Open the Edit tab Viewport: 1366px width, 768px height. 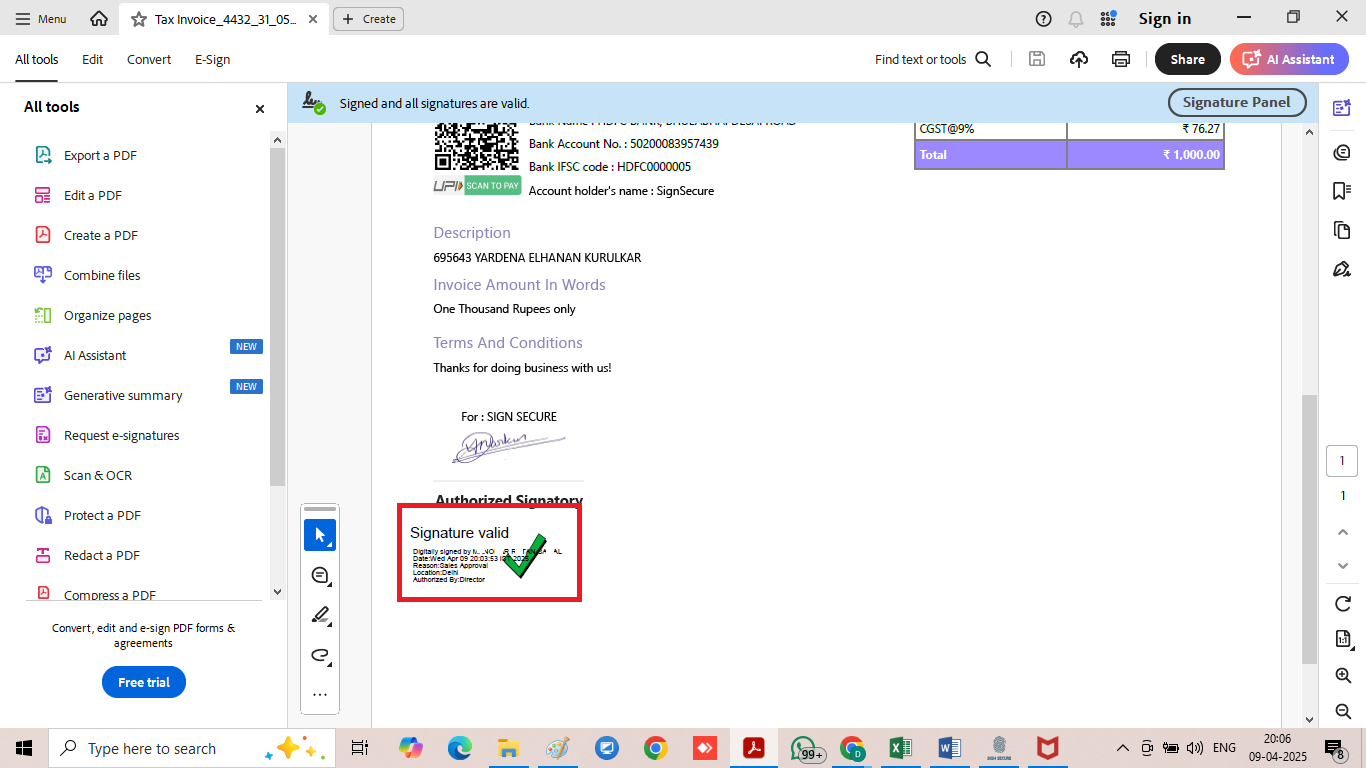point(92,59)
